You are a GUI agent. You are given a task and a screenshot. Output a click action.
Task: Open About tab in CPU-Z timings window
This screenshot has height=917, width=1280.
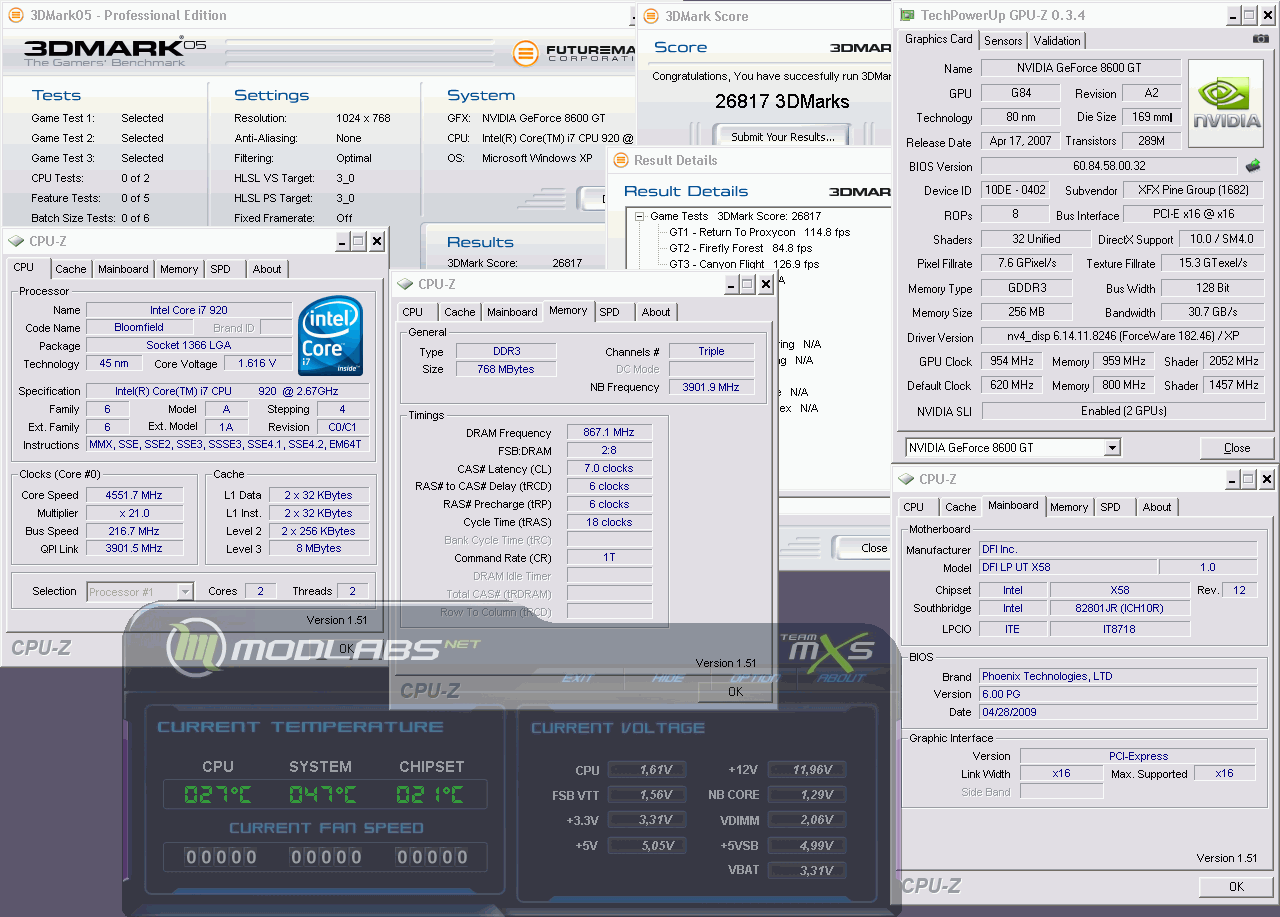pyautogui.click(x=656, y=312)
